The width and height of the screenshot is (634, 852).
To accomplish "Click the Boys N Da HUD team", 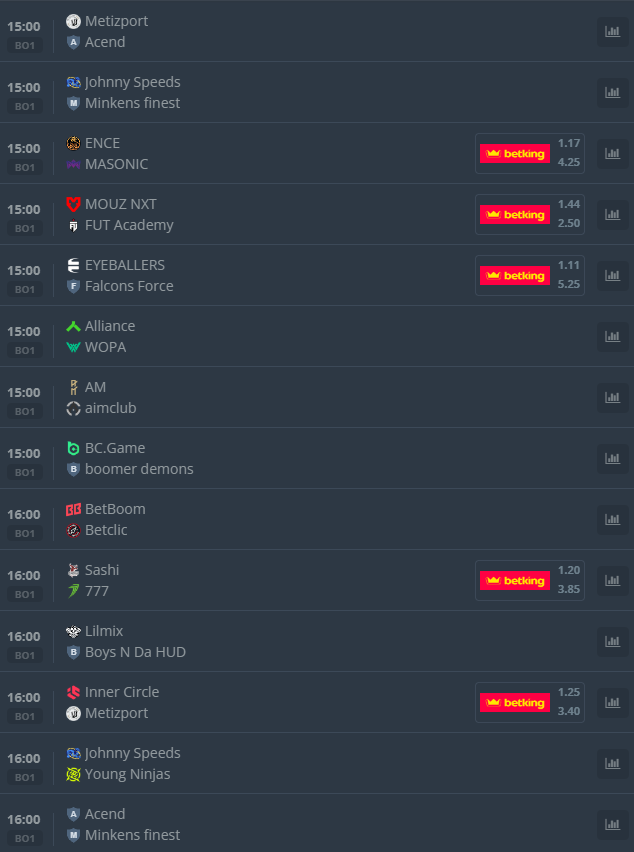I will click(135, 652).
